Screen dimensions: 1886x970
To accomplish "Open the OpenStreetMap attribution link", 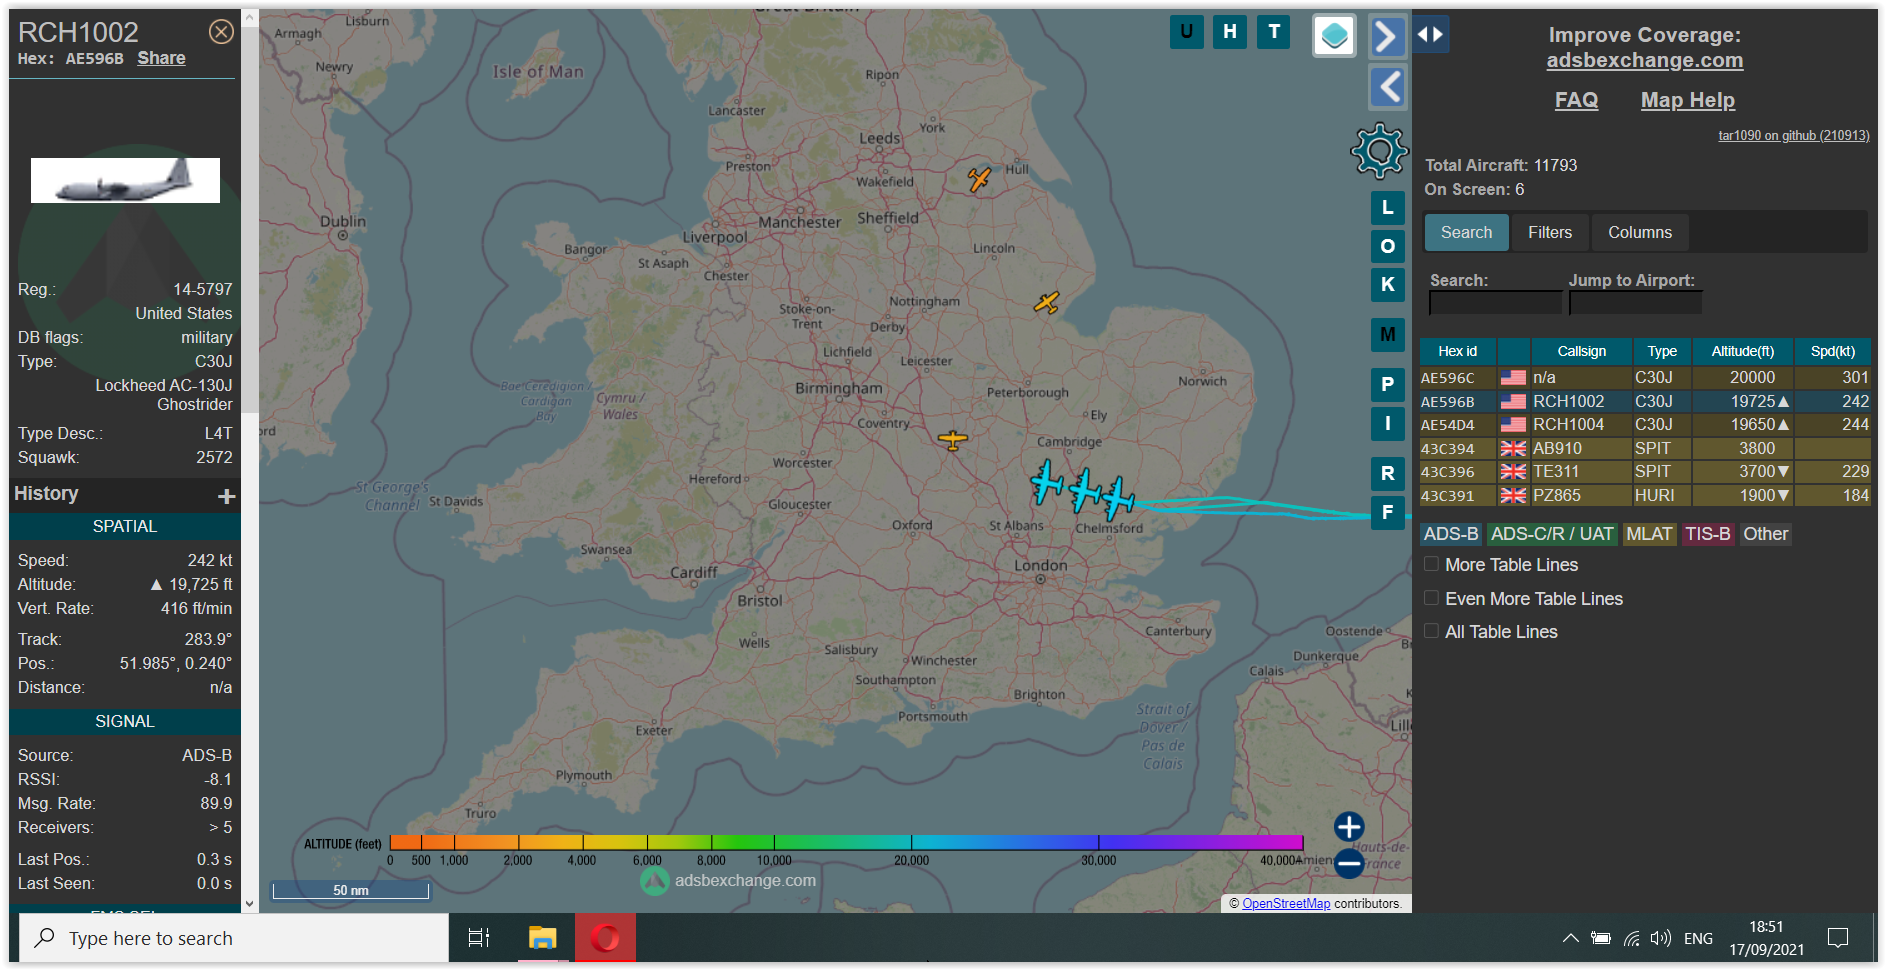I will click(1286, 903).
